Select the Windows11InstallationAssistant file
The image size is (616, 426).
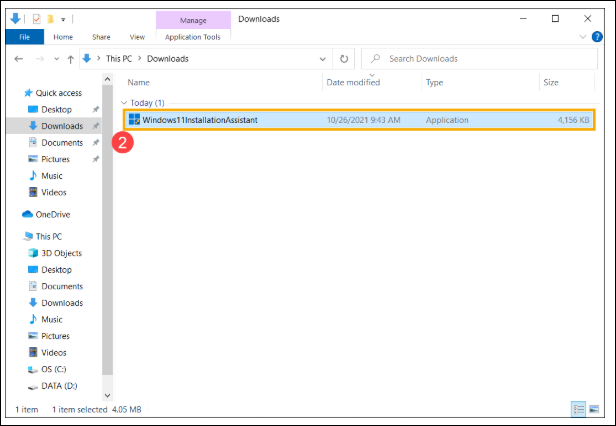point(359,120)
